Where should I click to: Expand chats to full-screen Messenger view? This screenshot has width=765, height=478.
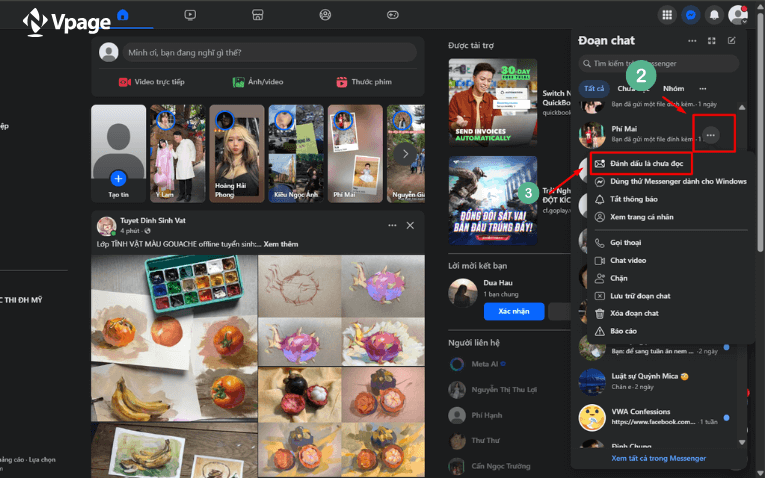pyautogui.click(x=712, y=41)
